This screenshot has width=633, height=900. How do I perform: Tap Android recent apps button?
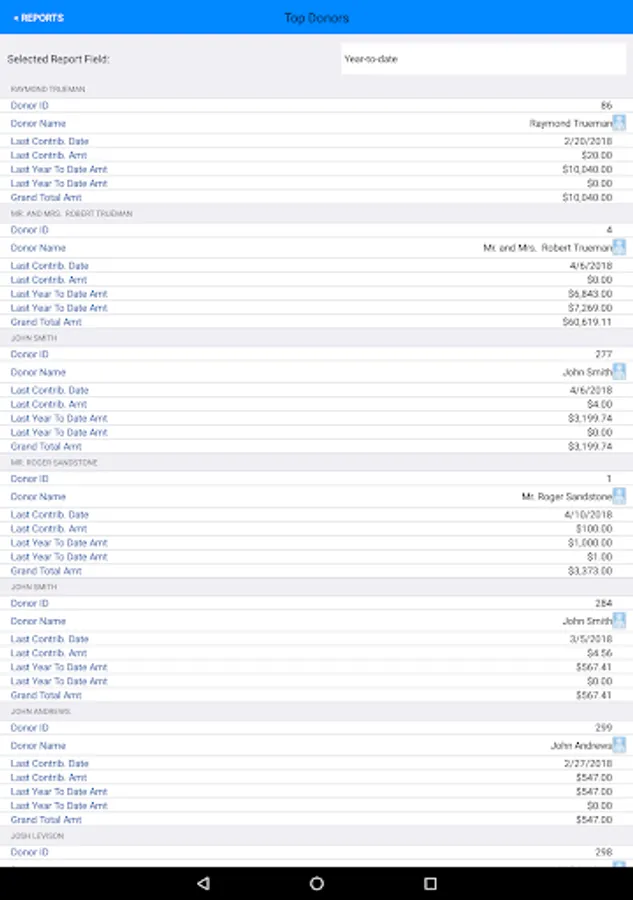(x=430, y=883)
